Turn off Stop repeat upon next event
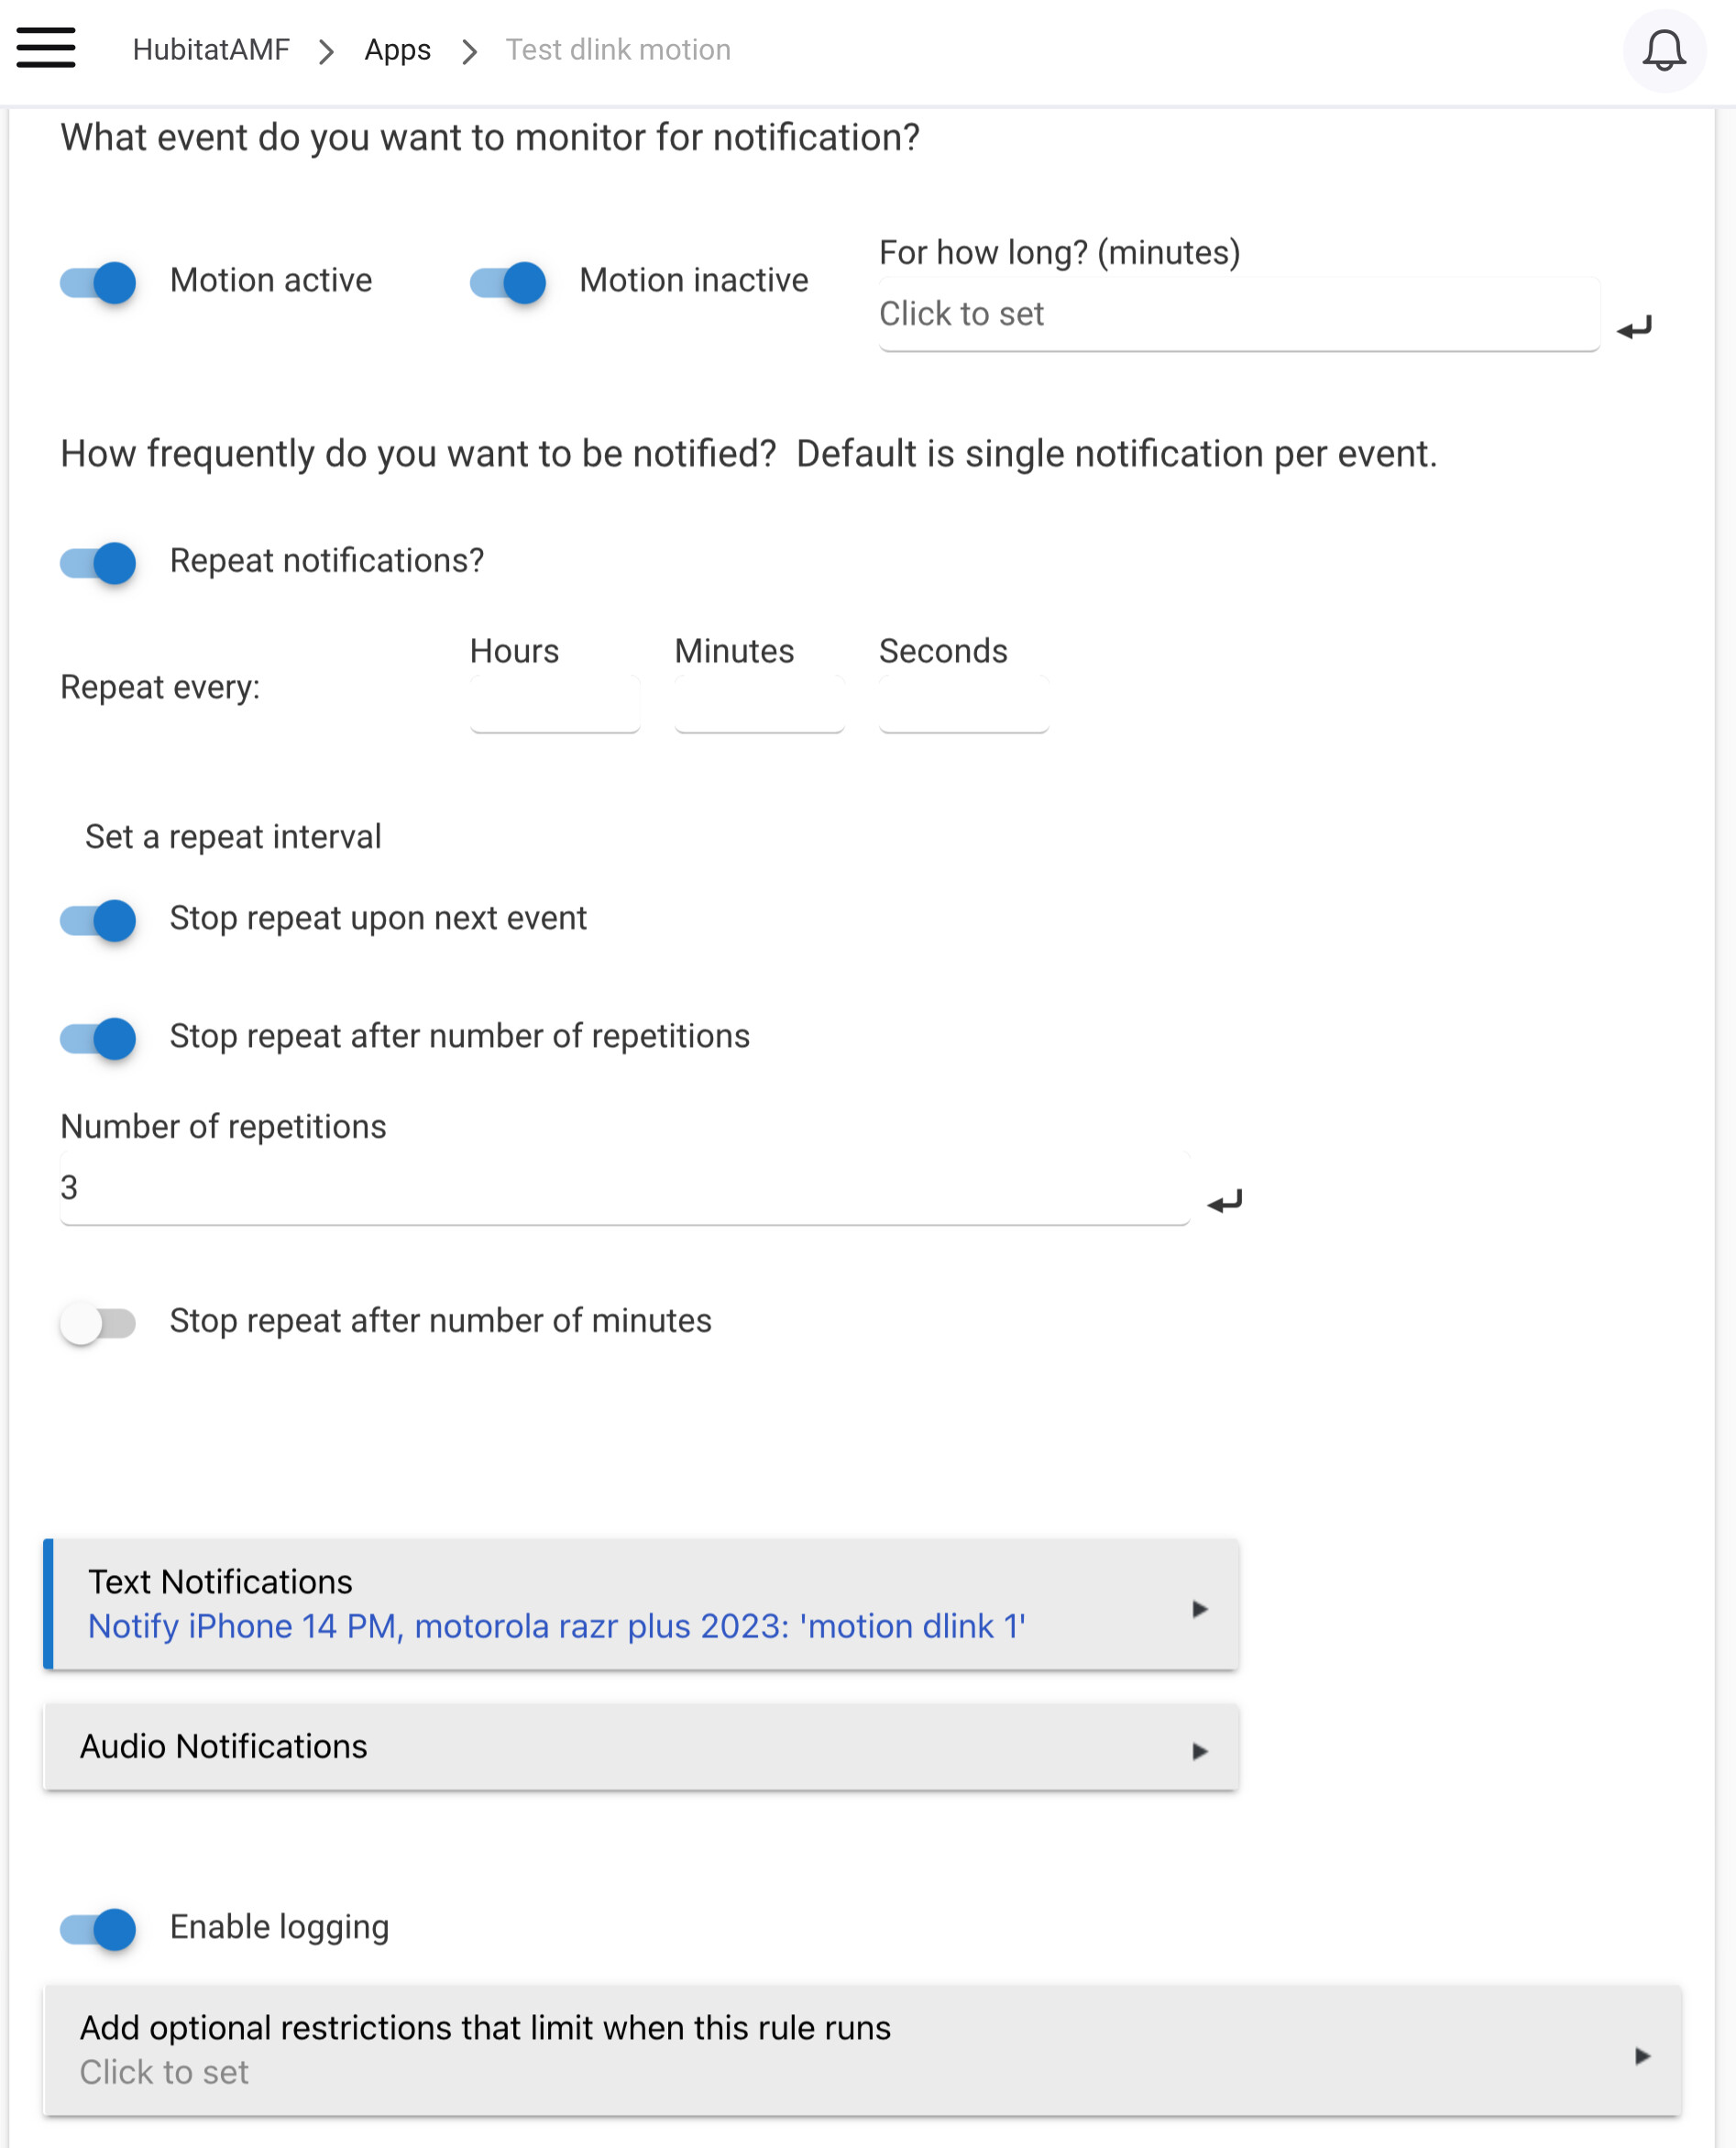Image resolution: width=1736 pixels, height=2148 pixels. (x=98, y=920)
